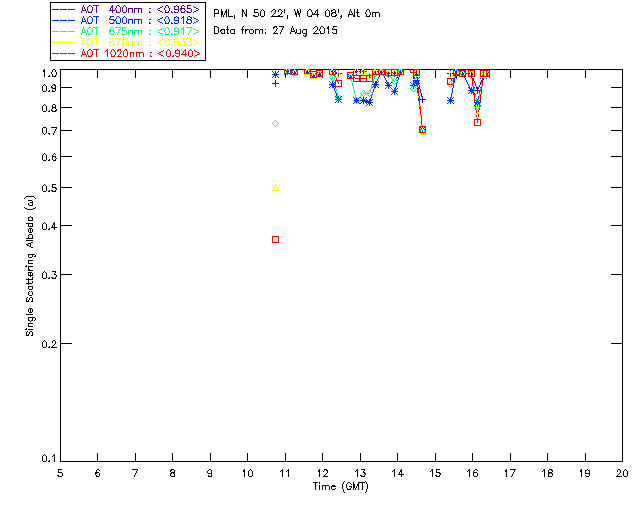Click the AOT 1020nm red legend entry
This screenshot has width=640, height=512.
tap(126, 53)
